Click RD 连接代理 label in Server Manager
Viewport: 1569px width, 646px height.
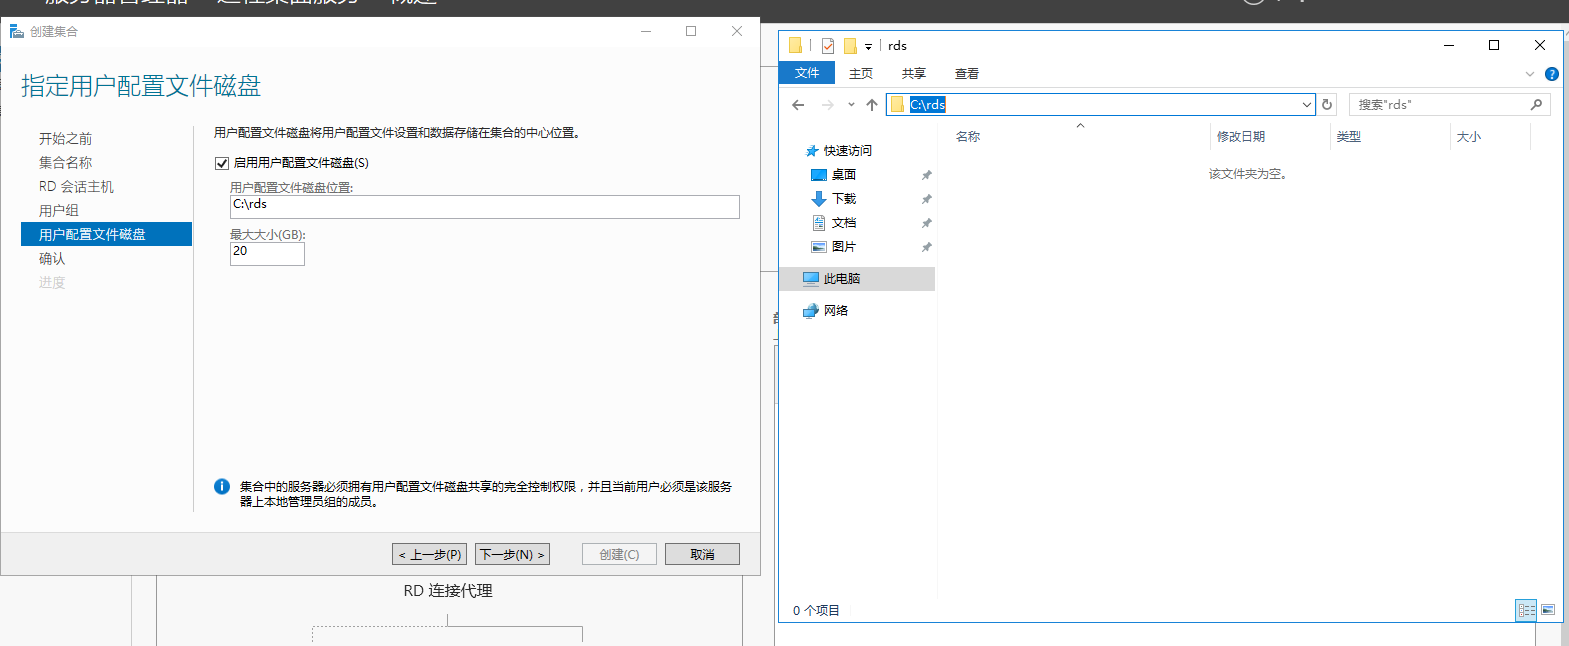click(448, 591)
